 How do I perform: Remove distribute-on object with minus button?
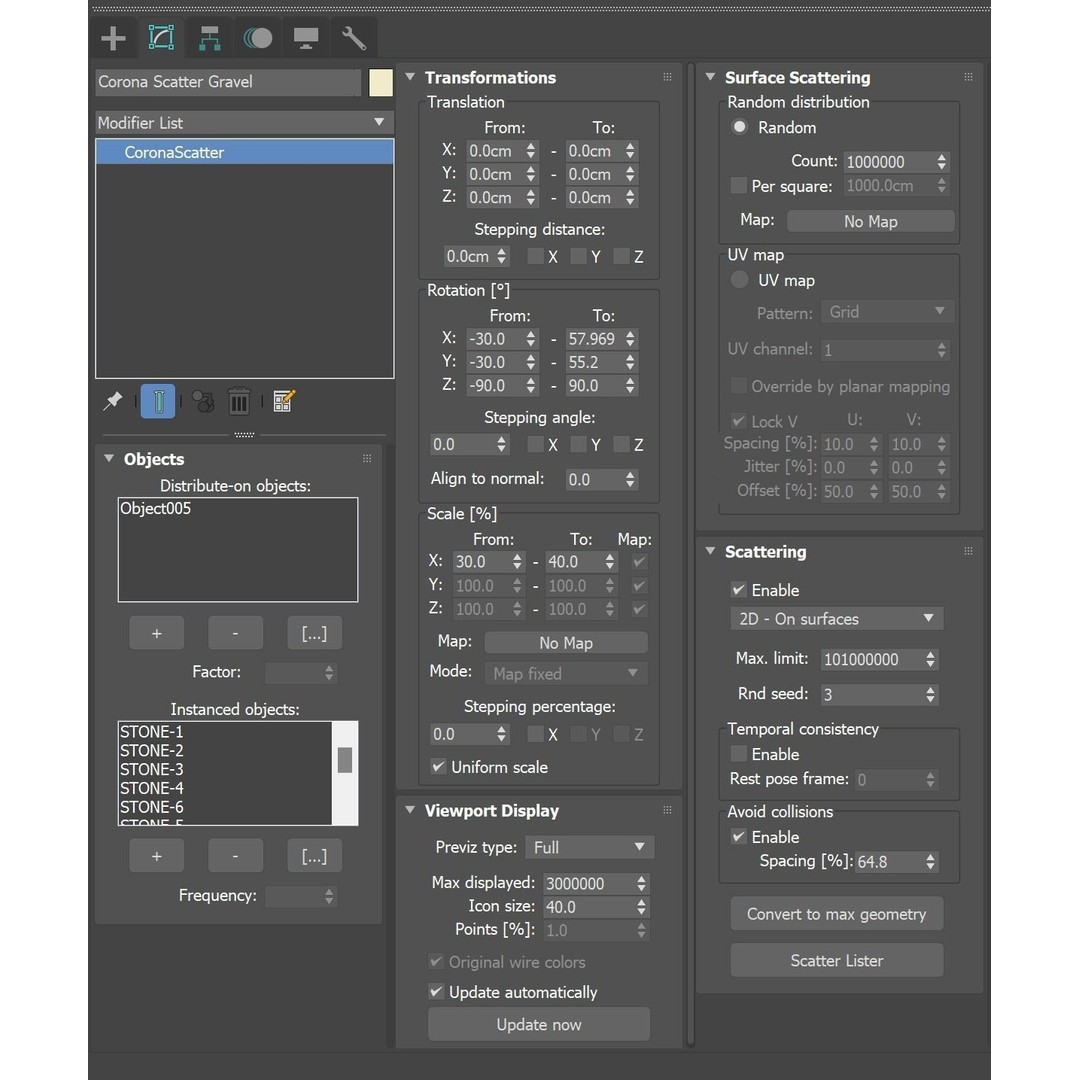coord(236,633)
